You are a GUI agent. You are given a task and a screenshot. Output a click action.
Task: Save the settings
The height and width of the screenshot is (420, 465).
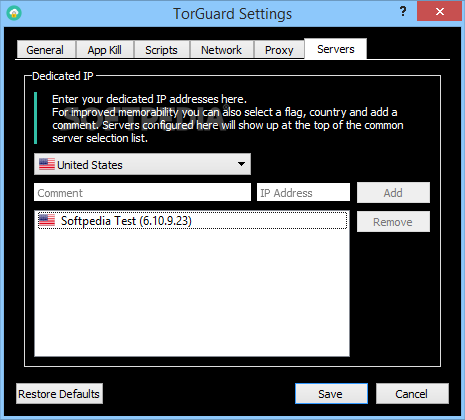(x=331, y=394)
